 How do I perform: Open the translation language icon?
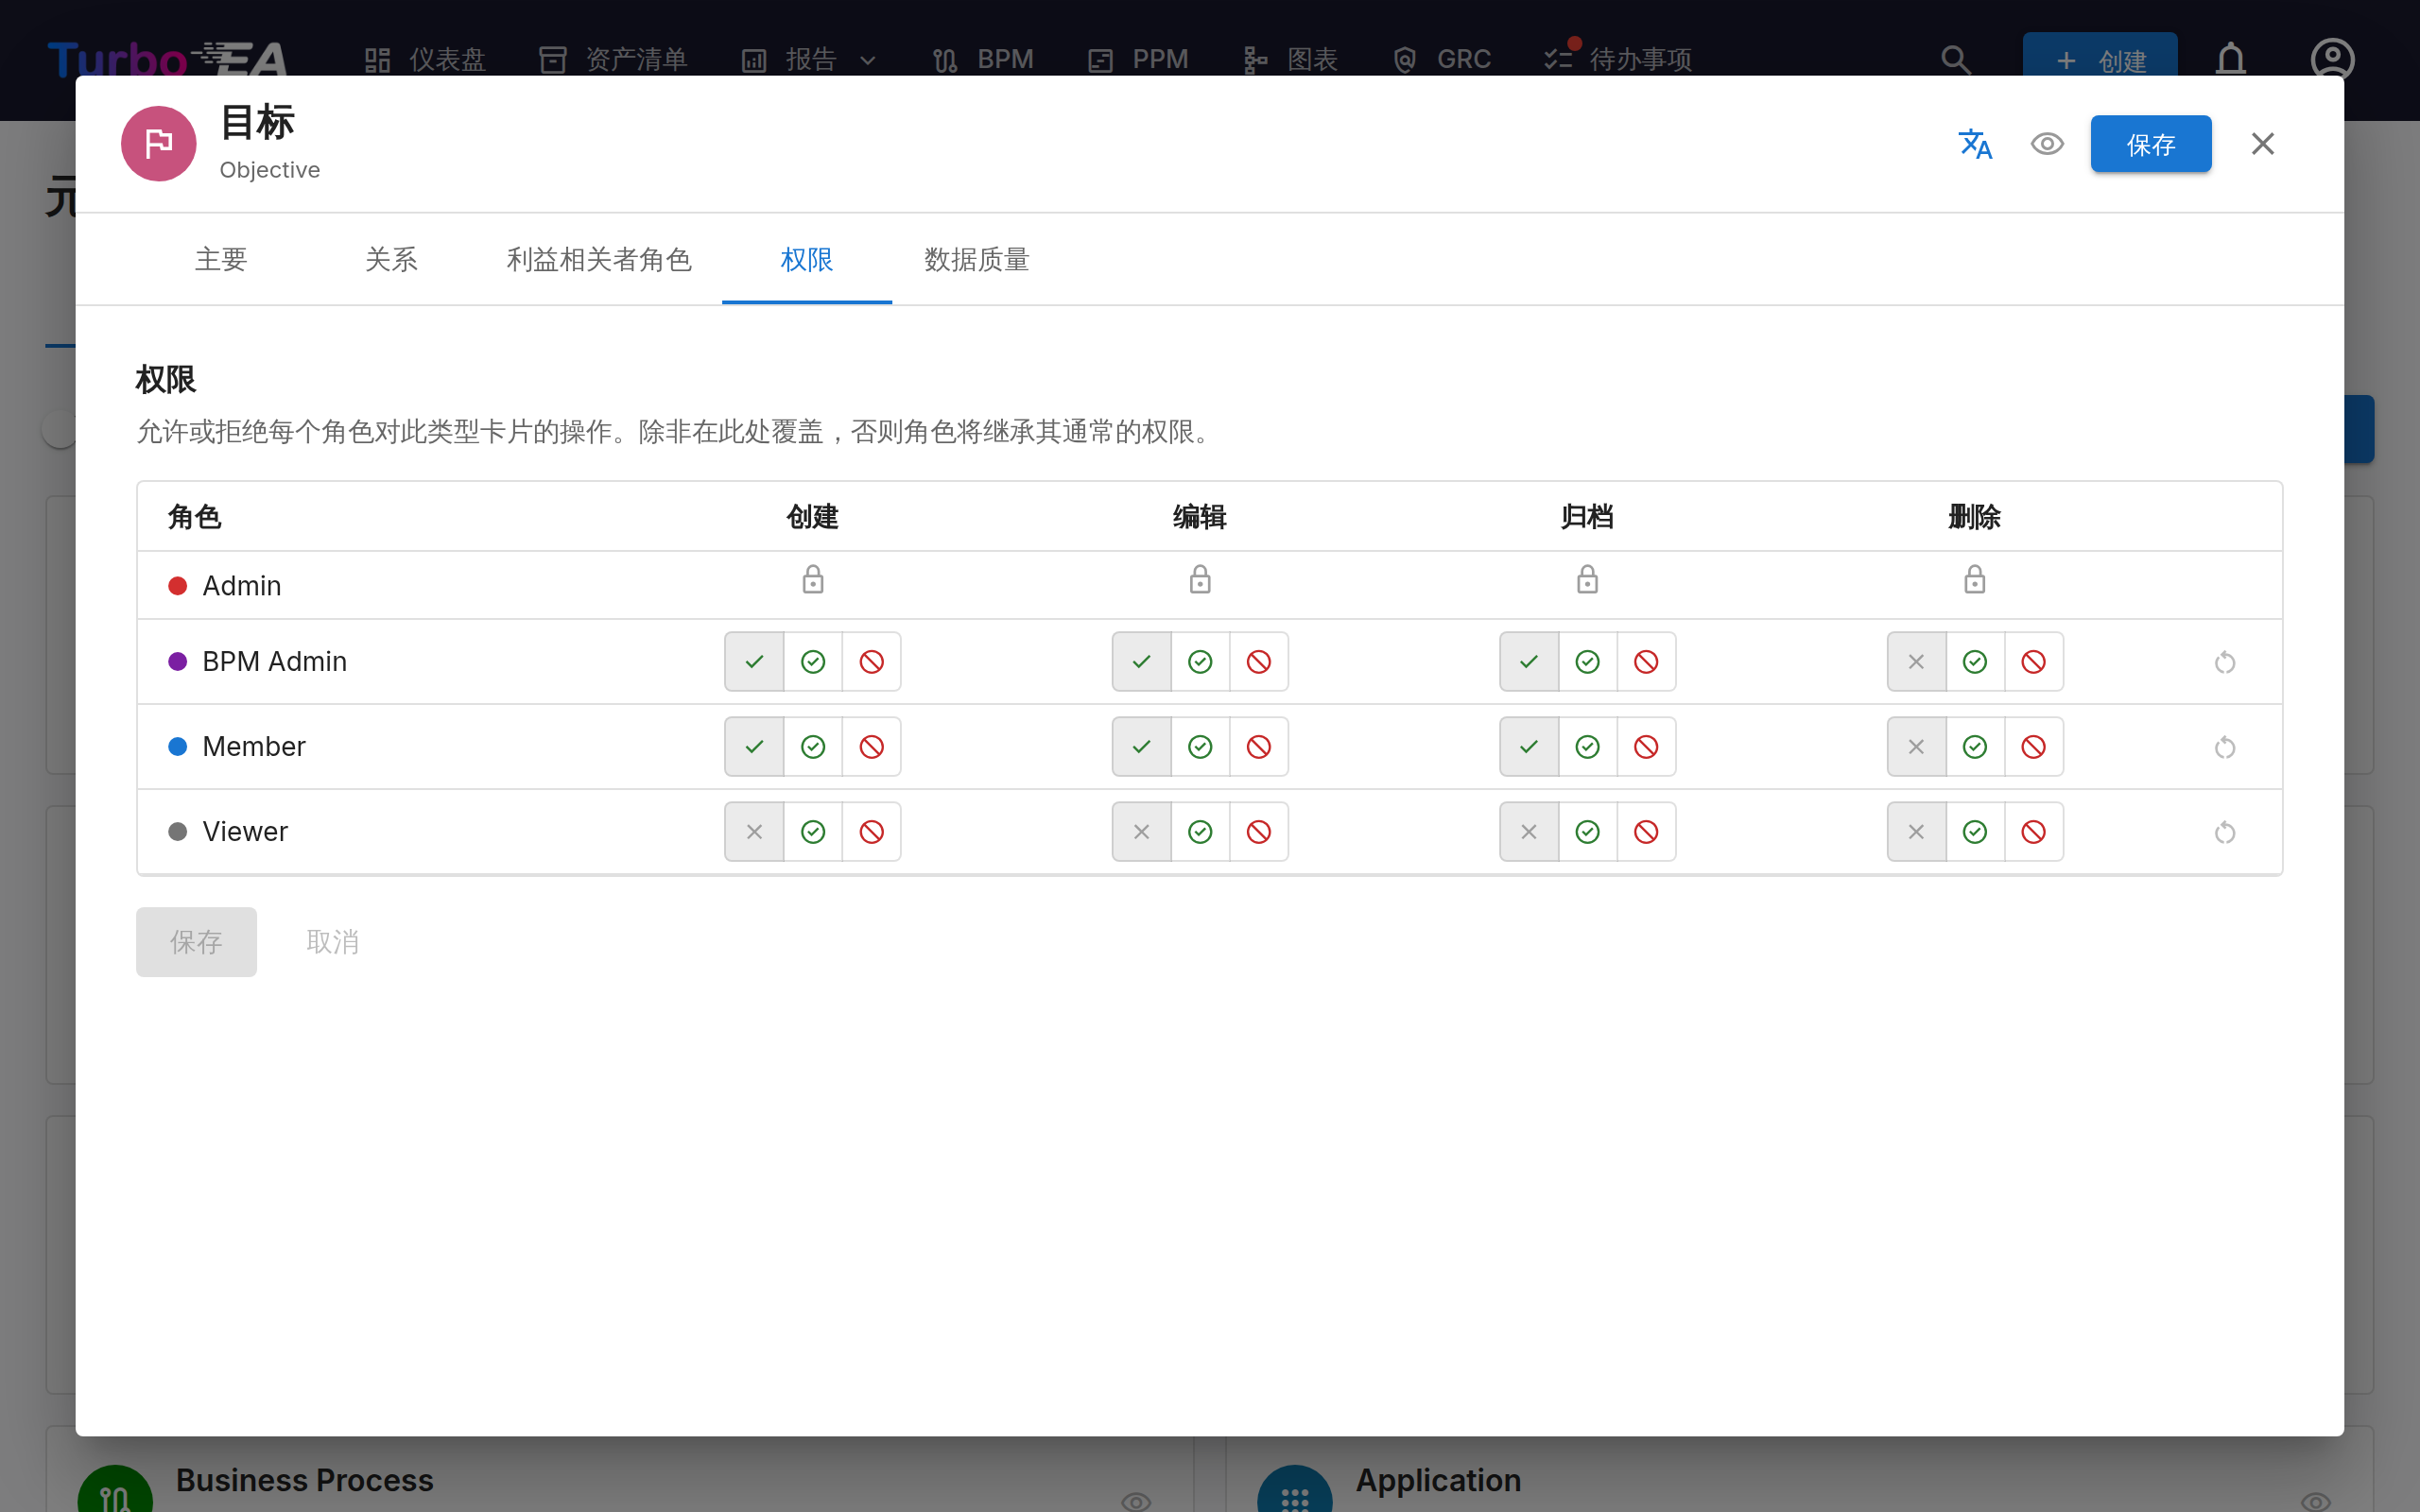(x=1975, y=144)
